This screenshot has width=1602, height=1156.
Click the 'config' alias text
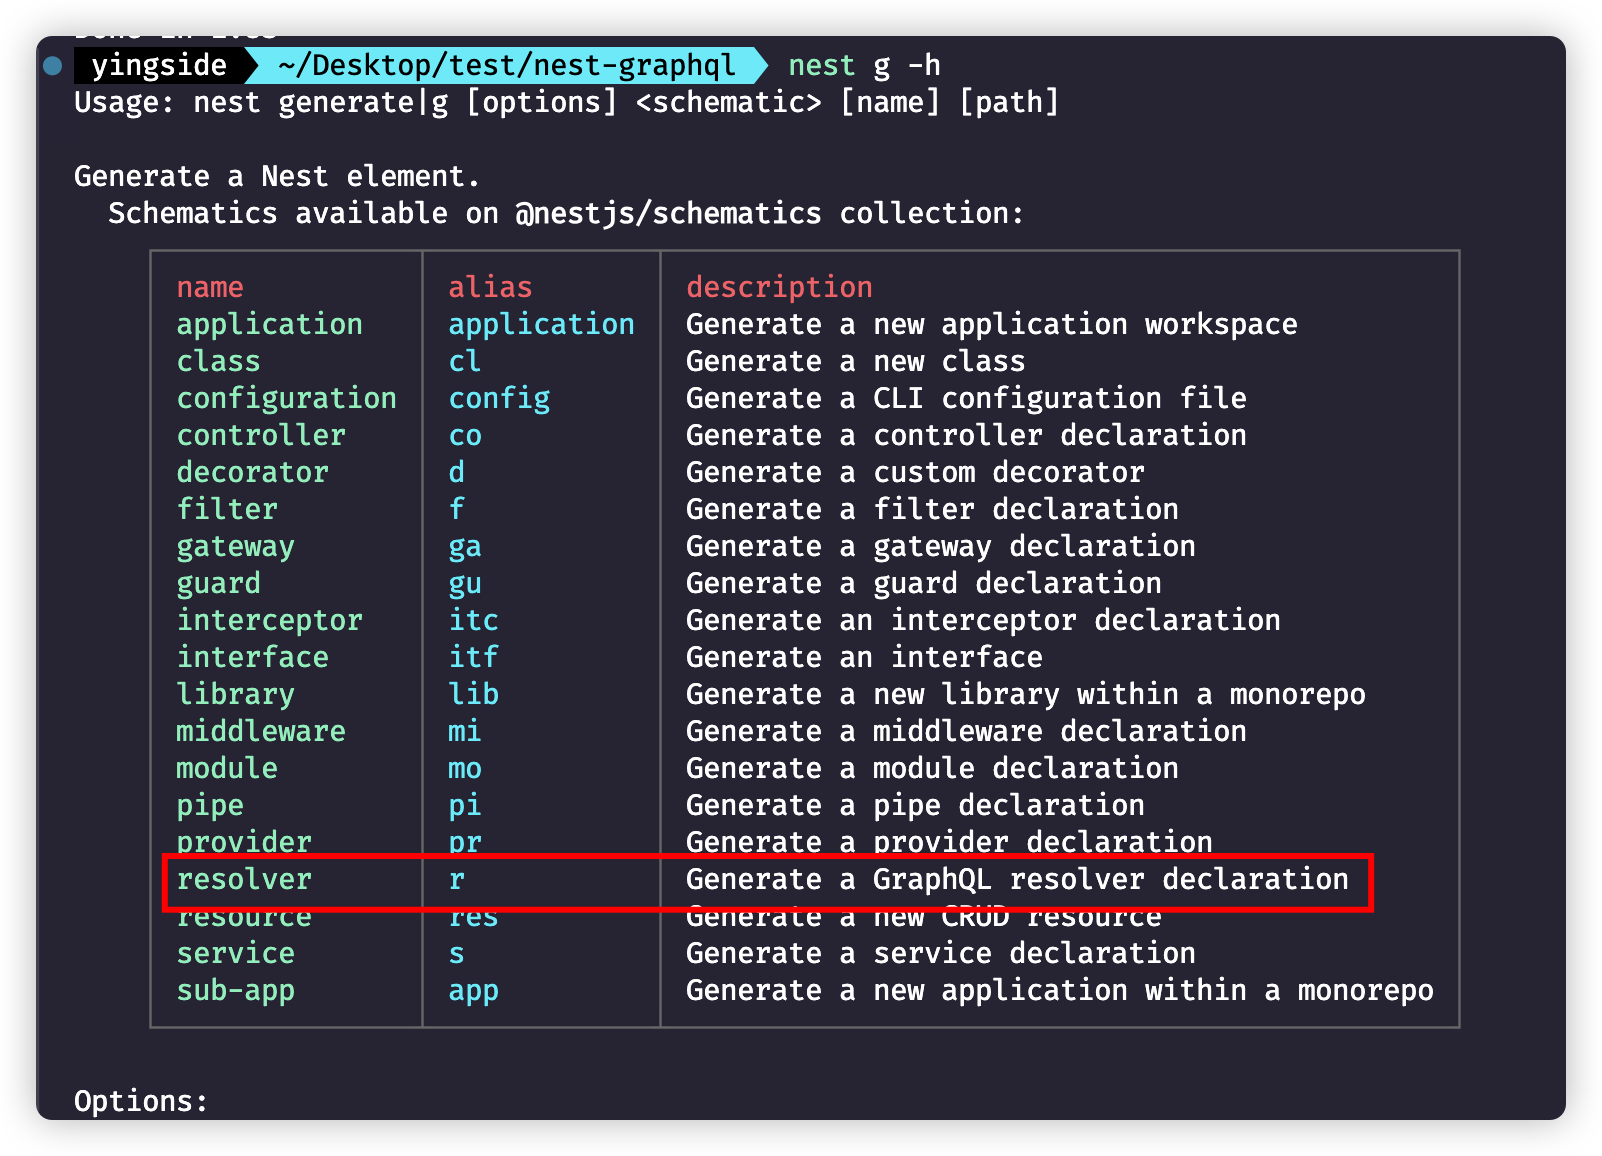499,399
